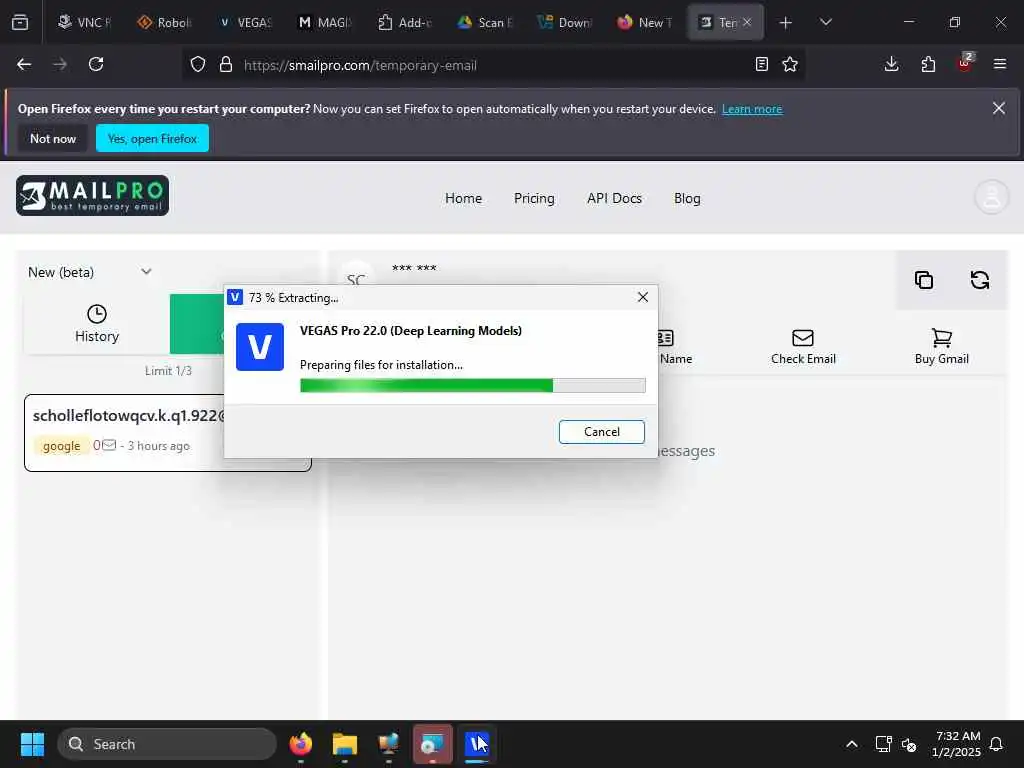Switch to the Add-ons browser tab

pyautogui.click(x=405, y=23)
